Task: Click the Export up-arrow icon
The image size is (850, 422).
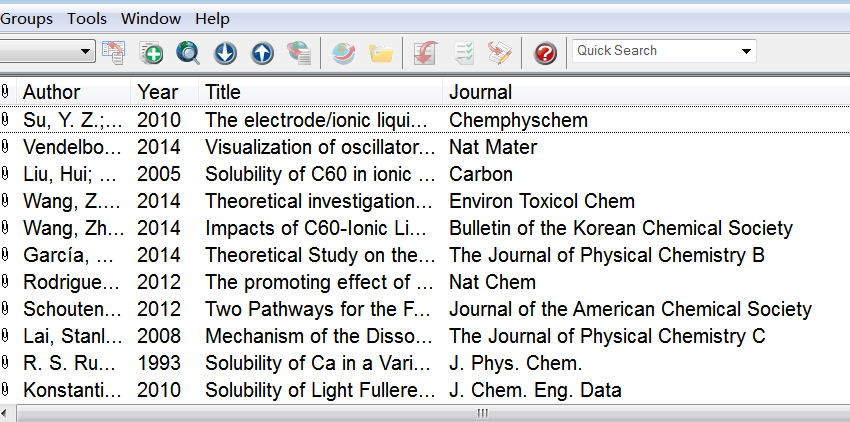Action: tap(262, 52)
